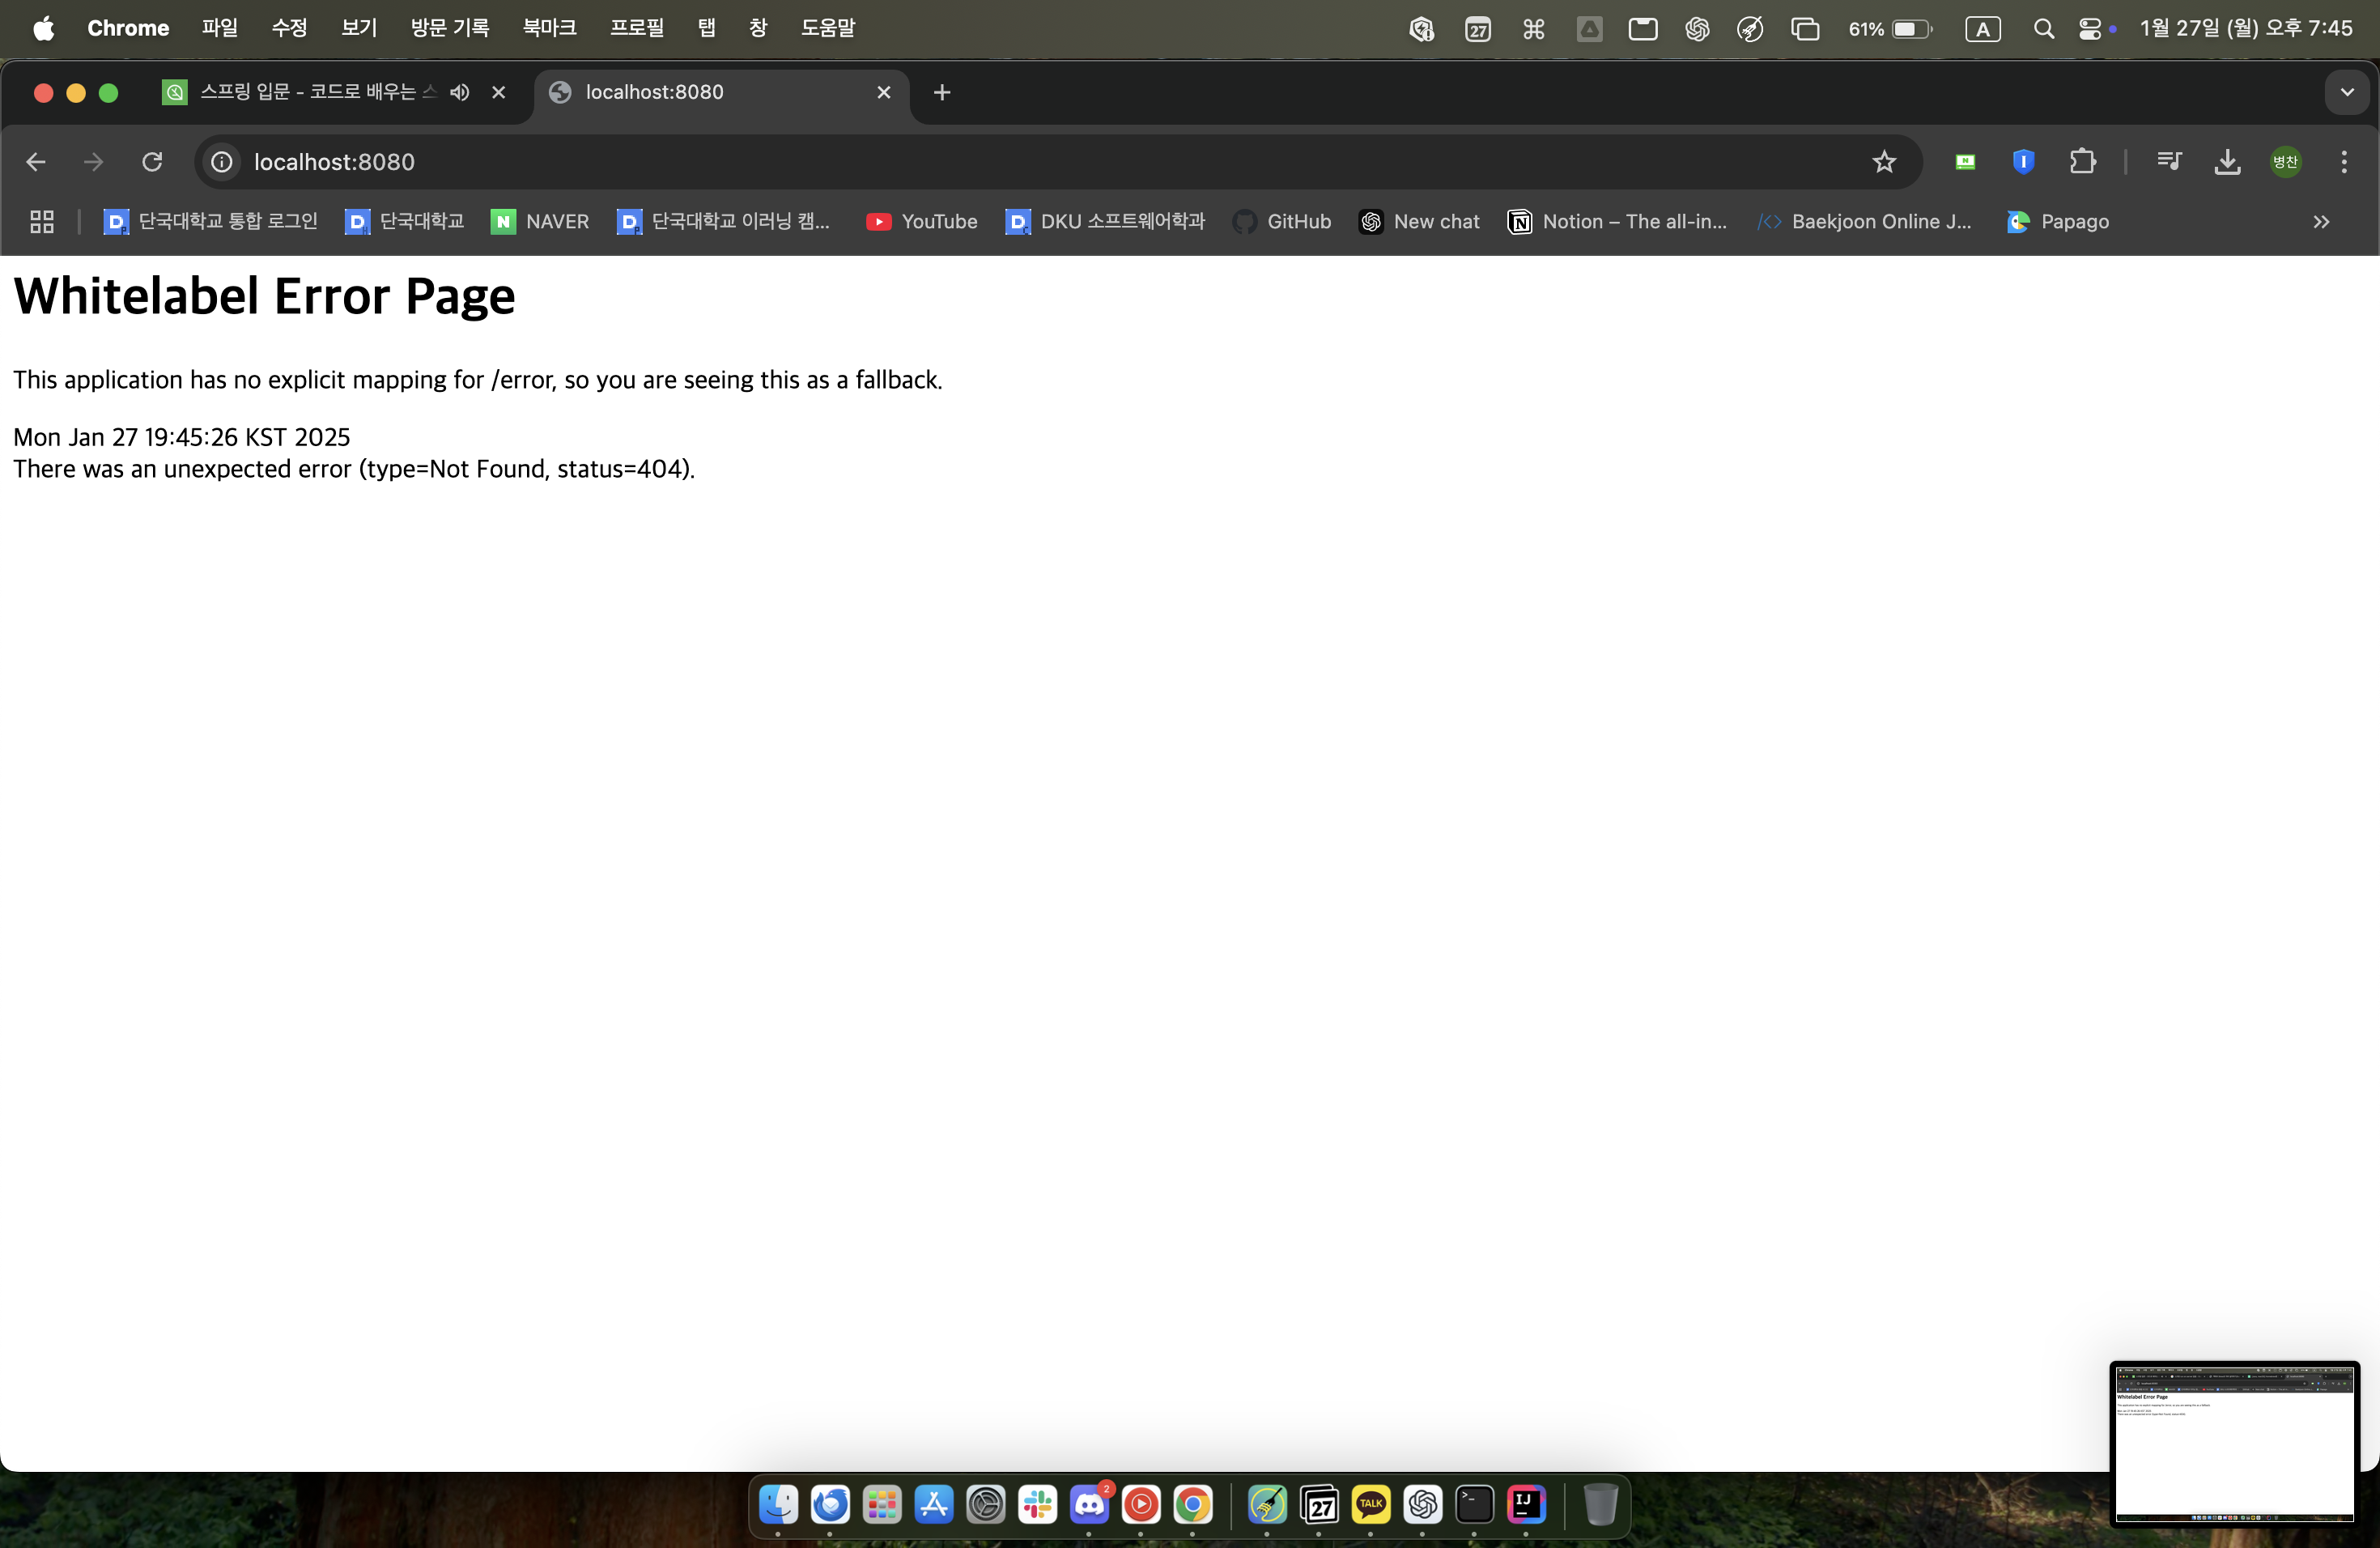Toggle the macOS Control Center icon
2380x1548 pixels.
tap(2090, 29)
